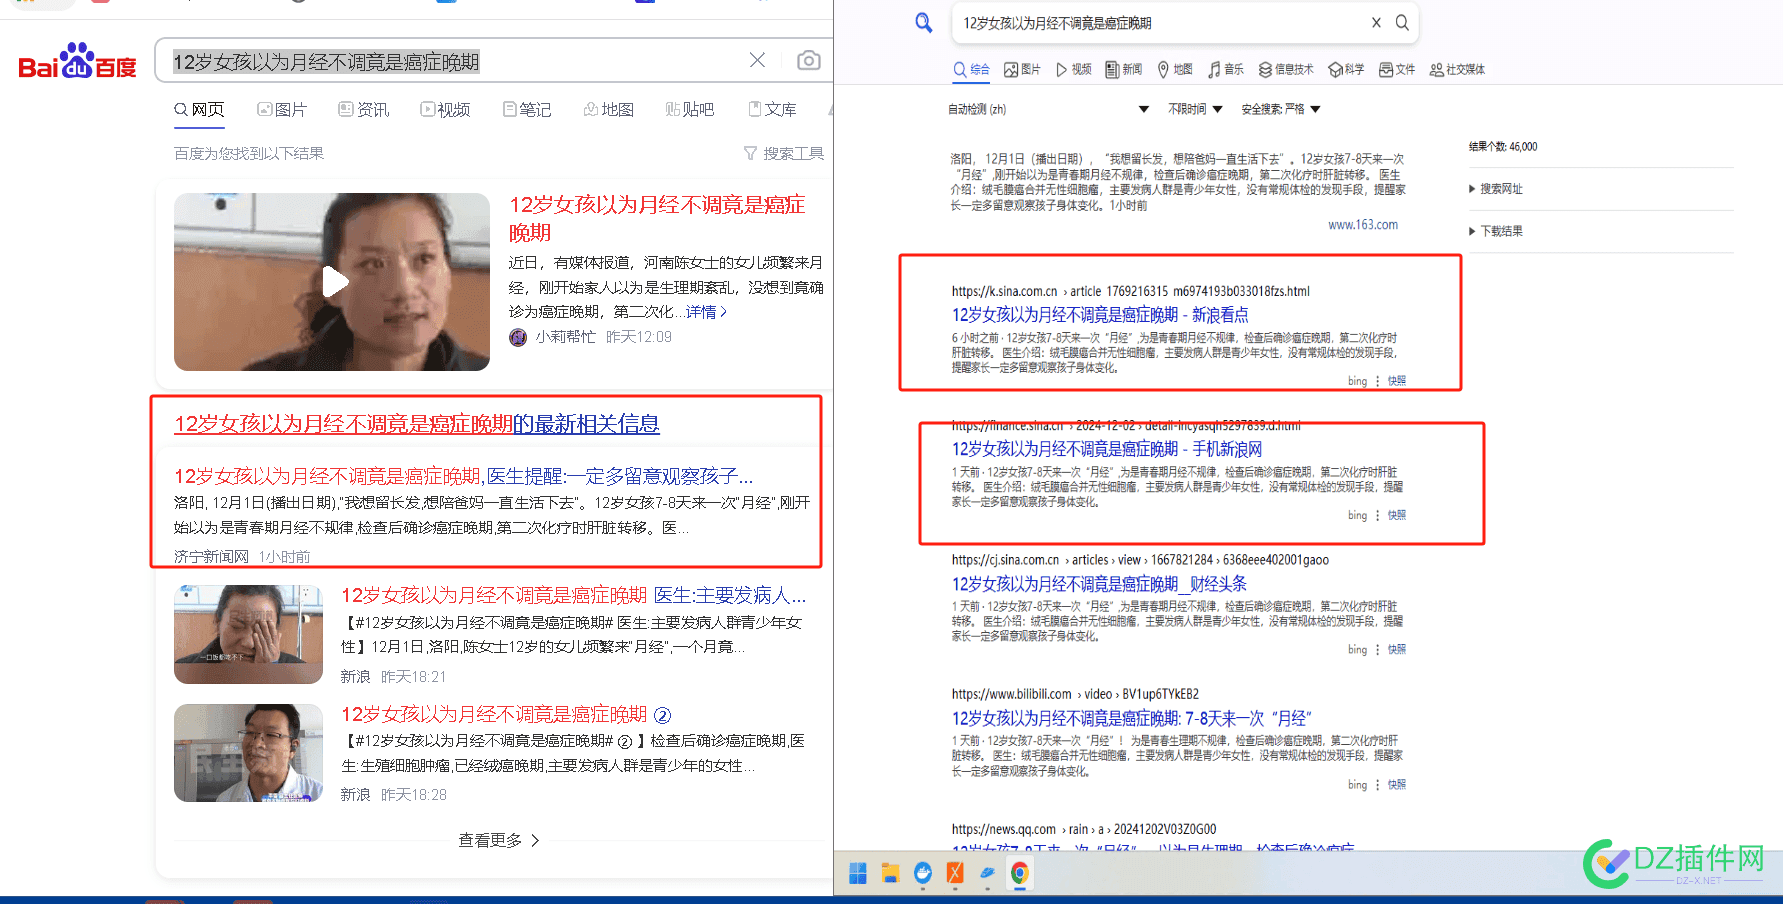Switch to 视频 category in right window

pos(1073,69)
